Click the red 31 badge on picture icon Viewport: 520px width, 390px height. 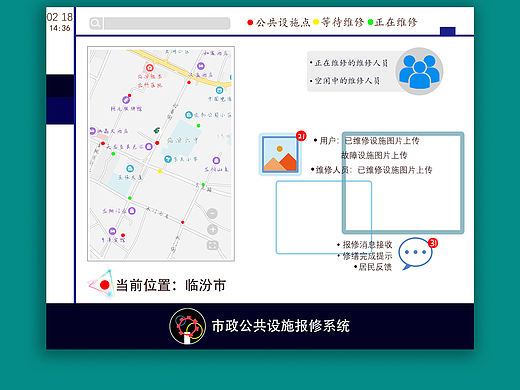[x=301, y=136]
